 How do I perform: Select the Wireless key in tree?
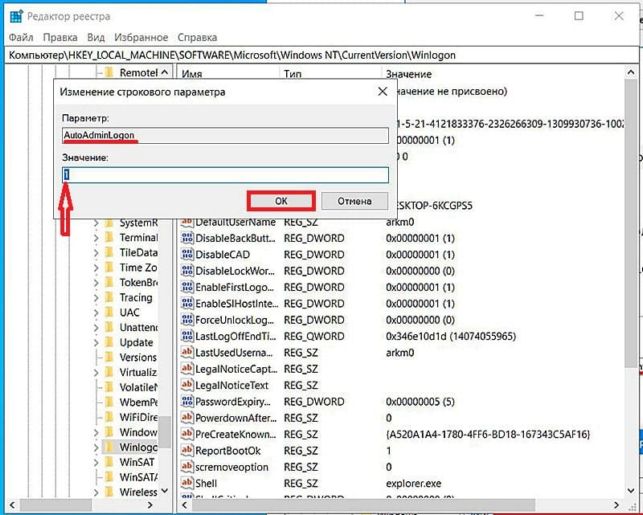(x=138, y=492)
